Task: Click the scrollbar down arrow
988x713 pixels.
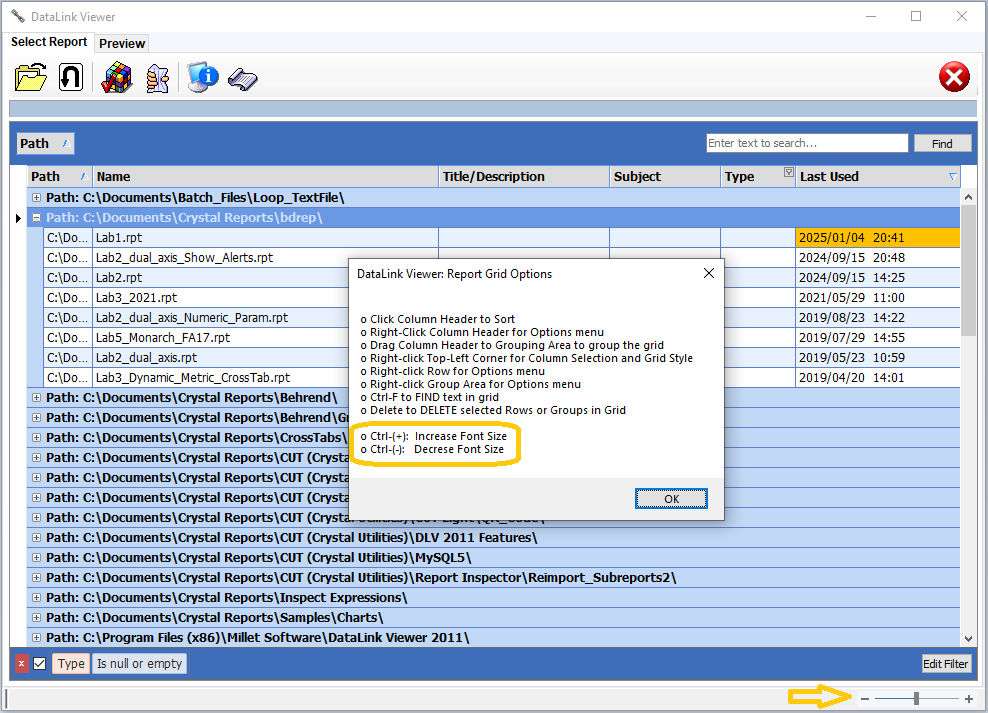Action: [x=968, y=639]
